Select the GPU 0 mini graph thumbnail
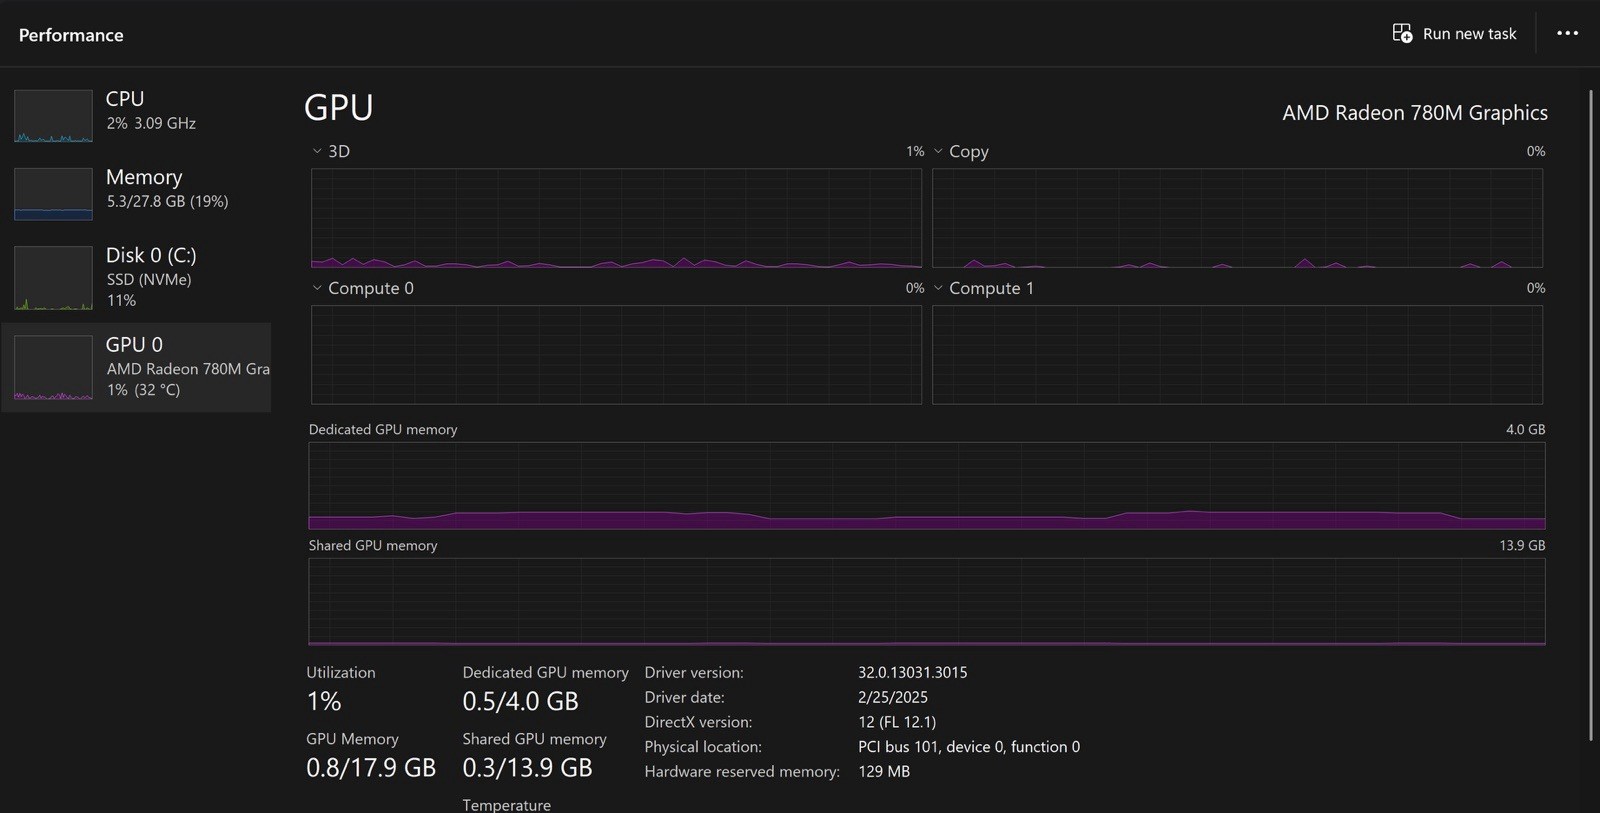Viewport: 1600px width, 813px height. pos(53,368)
